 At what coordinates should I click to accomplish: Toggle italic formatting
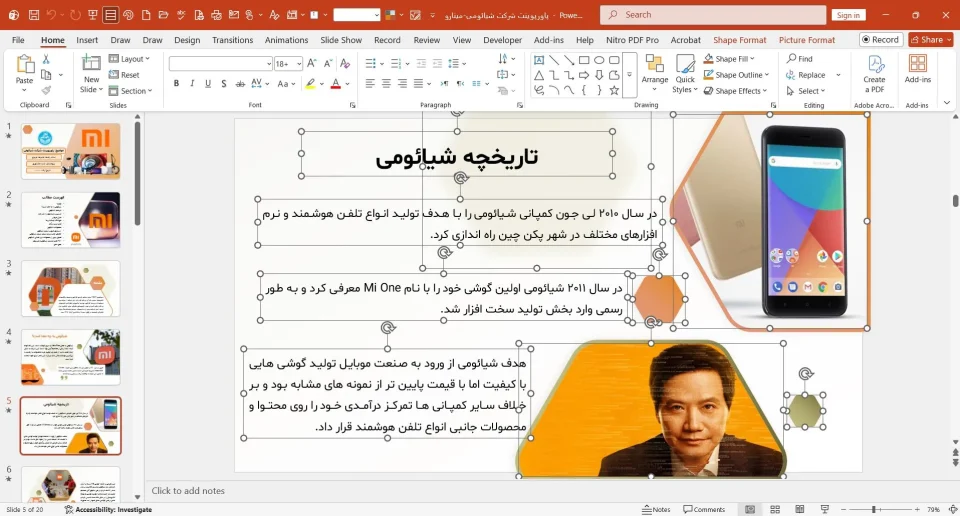click(x=192, y=83)
